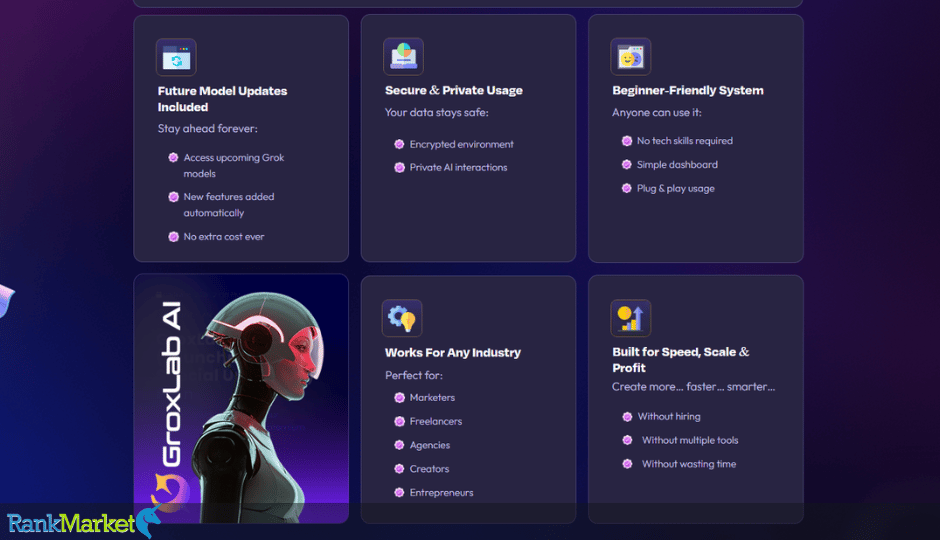Click bullet icon beside Entrepreneurs
This screenshot has width=940, height=540.
pos(399,493)
